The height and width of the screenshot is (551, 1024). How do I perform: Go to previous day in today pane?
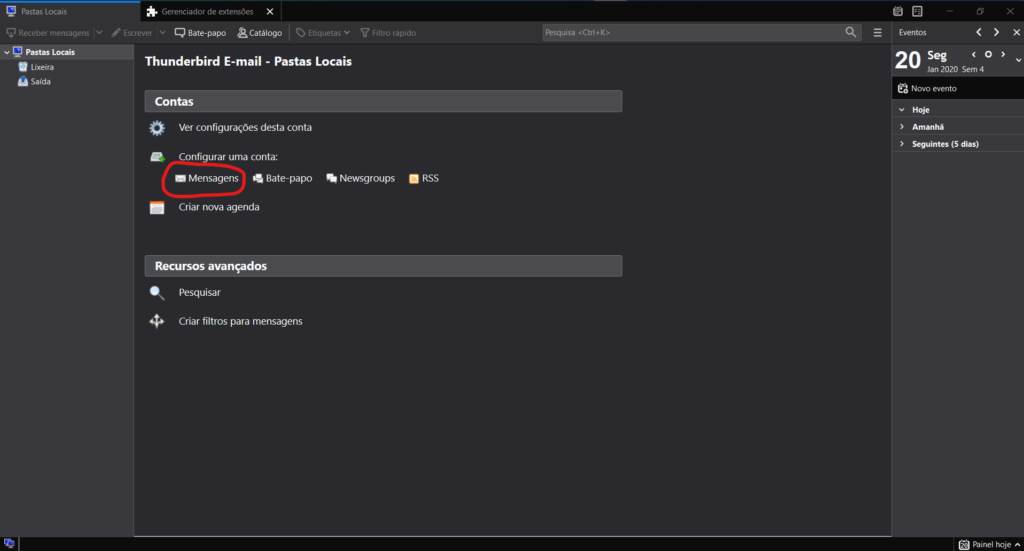point(974,55)
